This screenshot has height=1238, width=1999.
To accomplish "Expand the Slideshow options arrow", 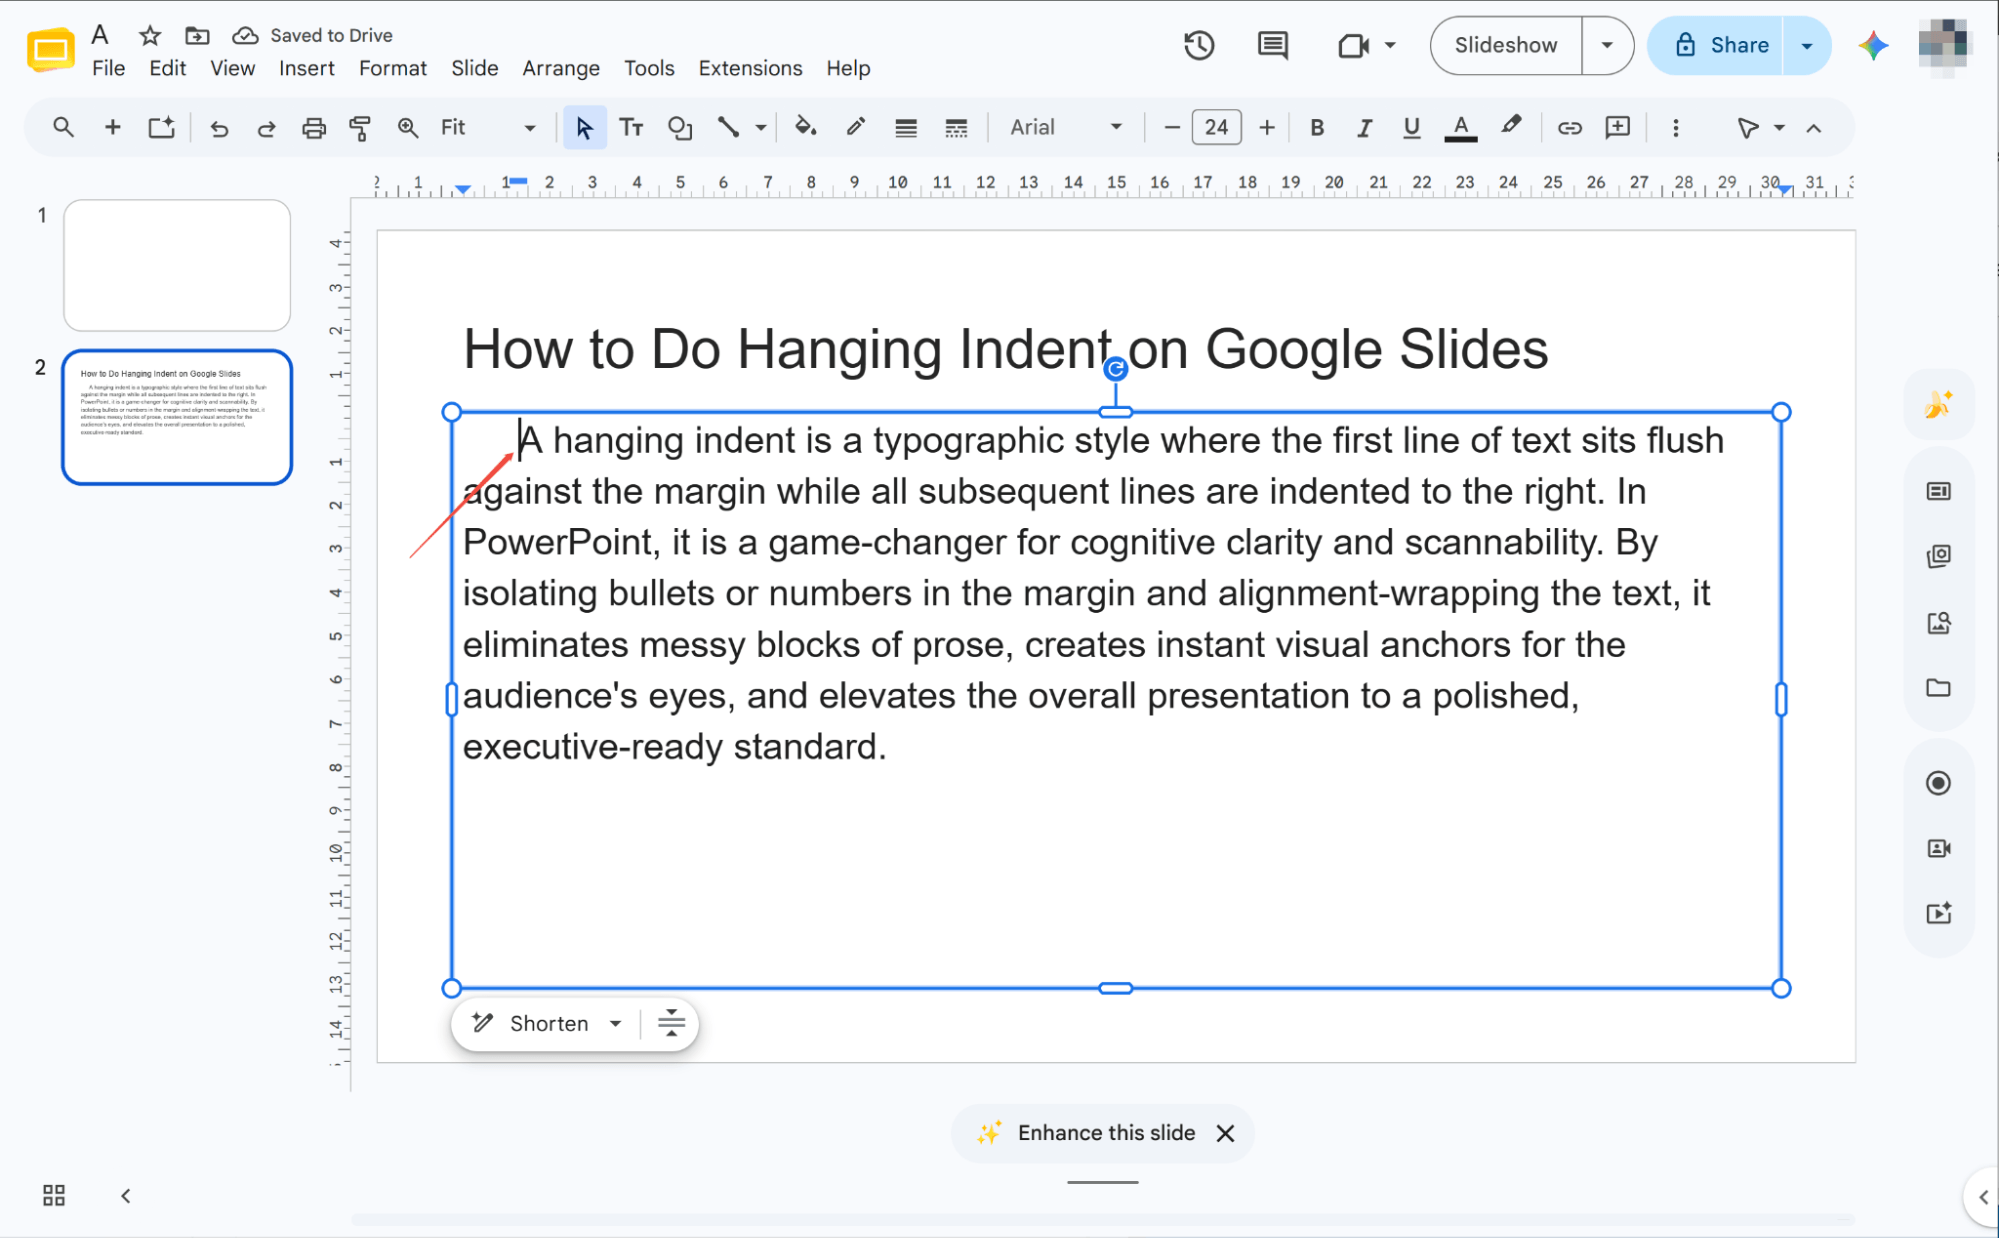I will click(x=1607, y=45).
